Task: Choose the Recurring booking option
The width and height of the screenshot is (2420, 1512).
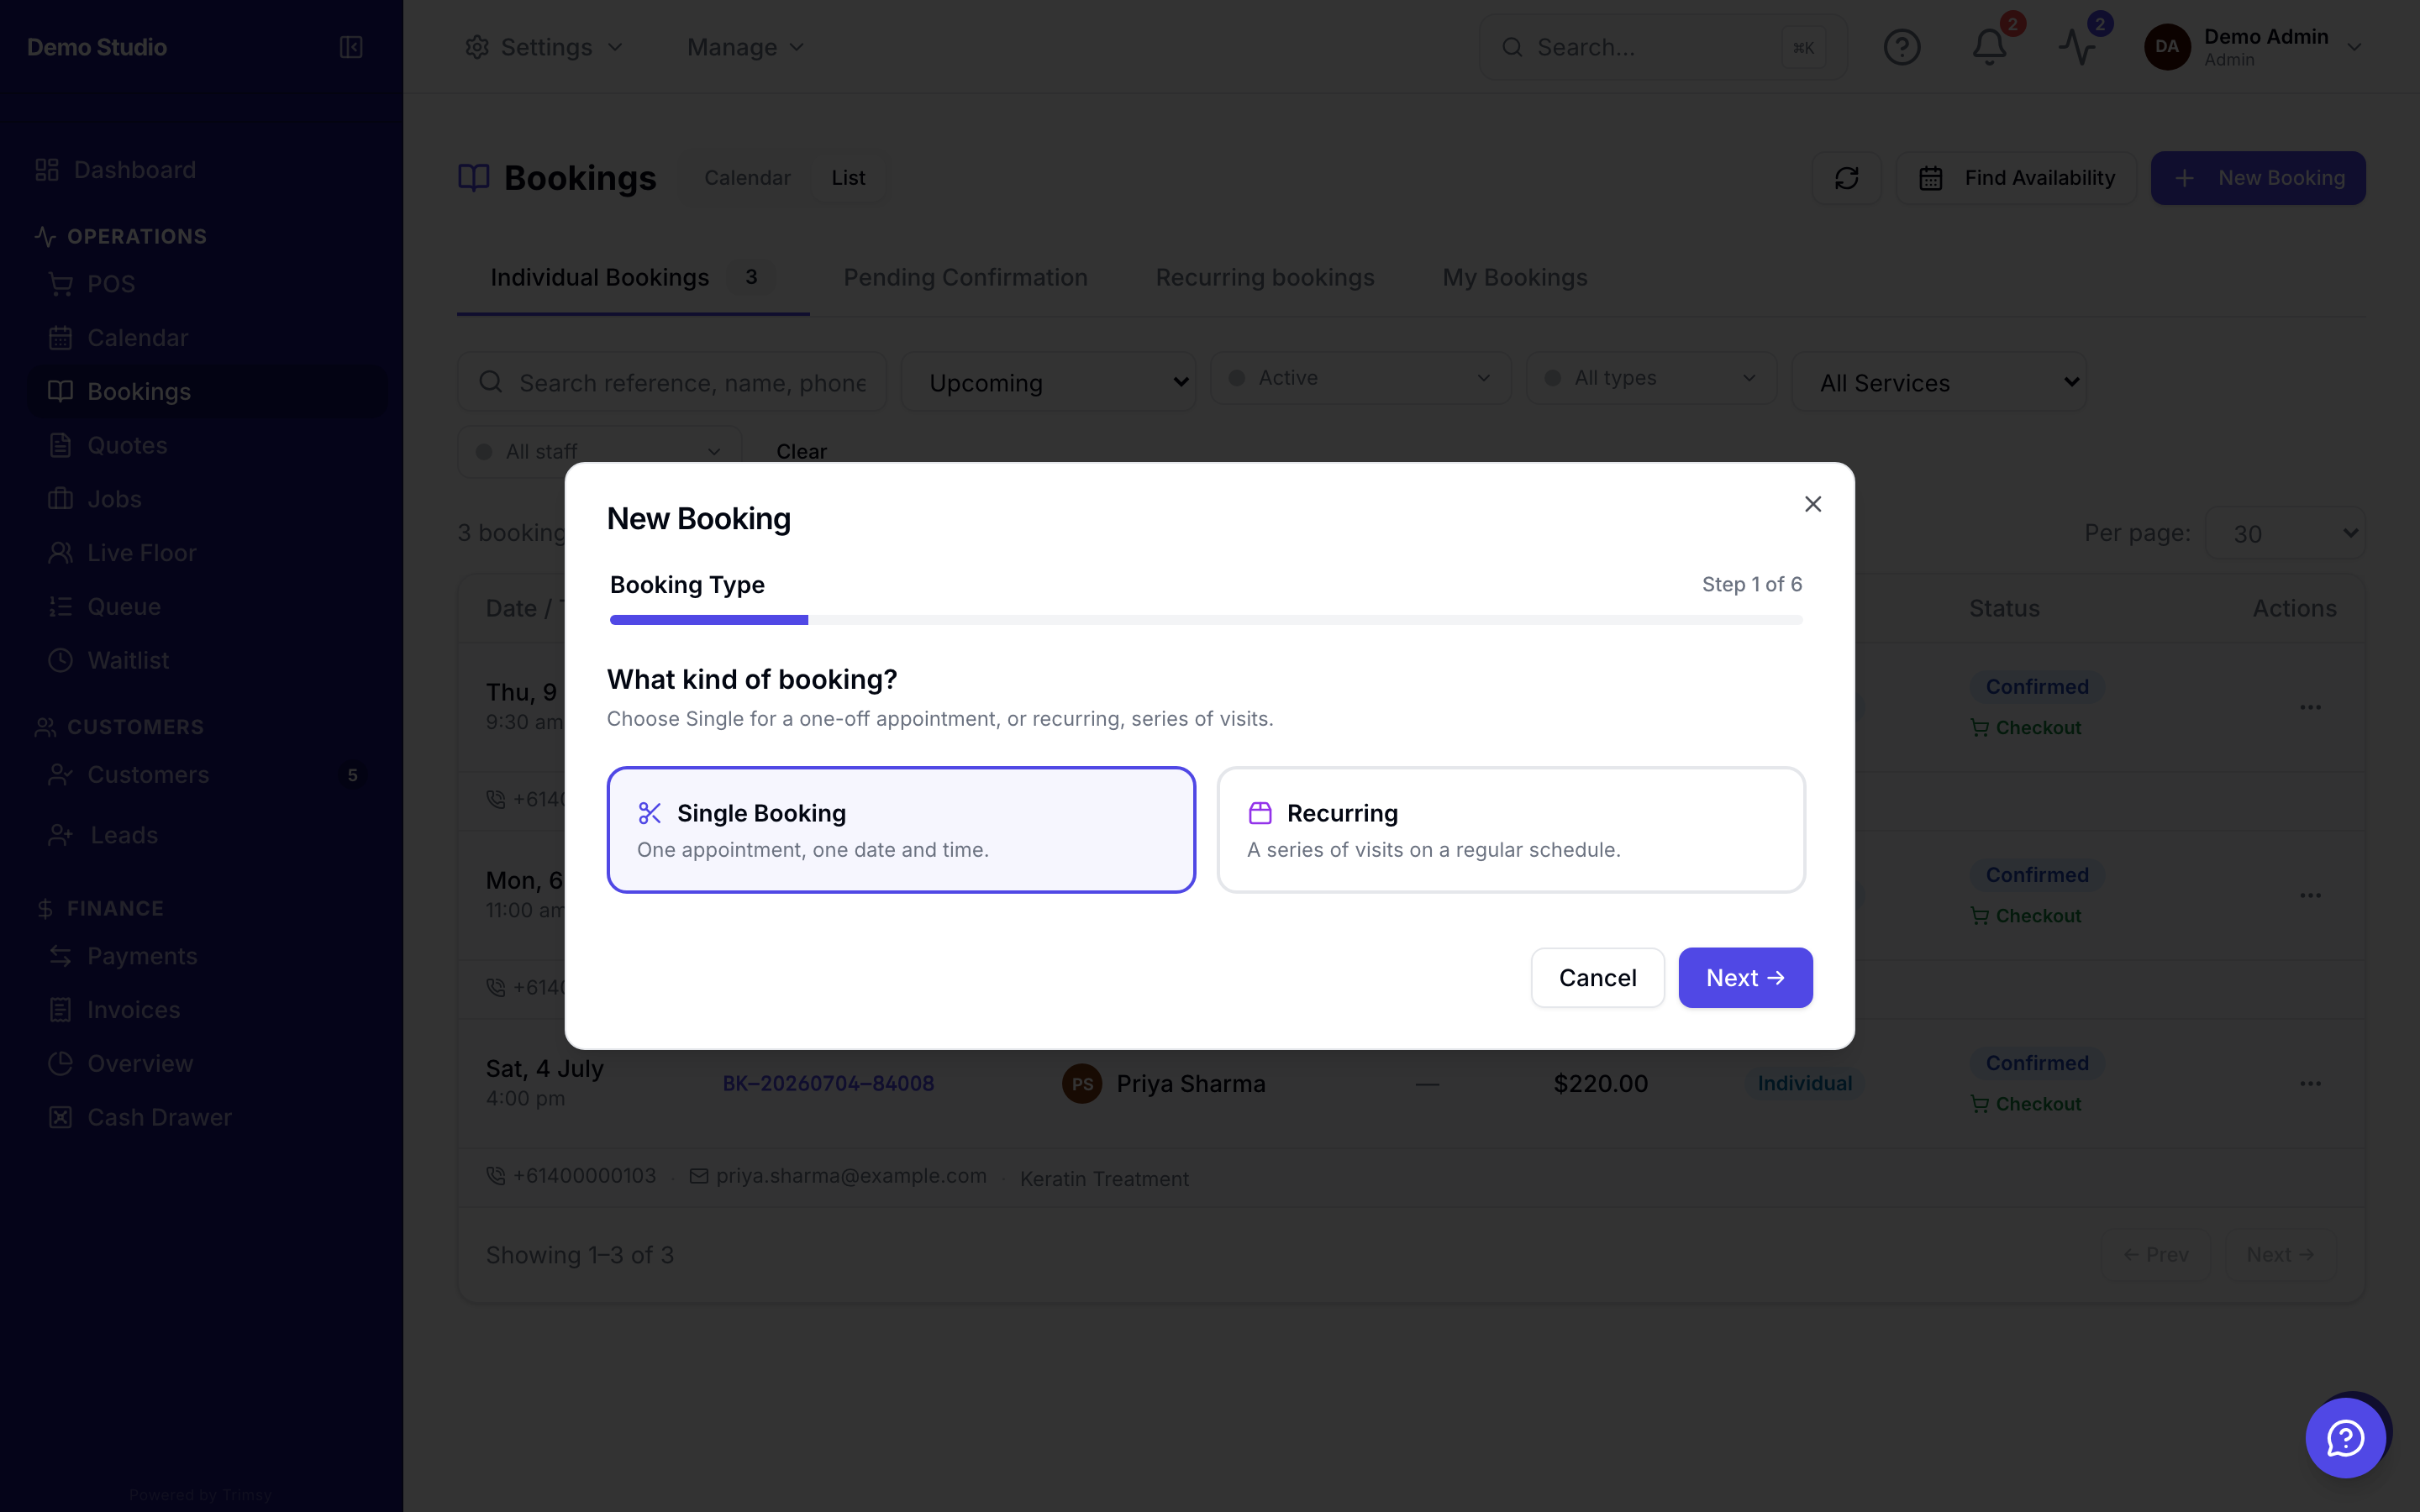Action: click(x=1511, y=830)
